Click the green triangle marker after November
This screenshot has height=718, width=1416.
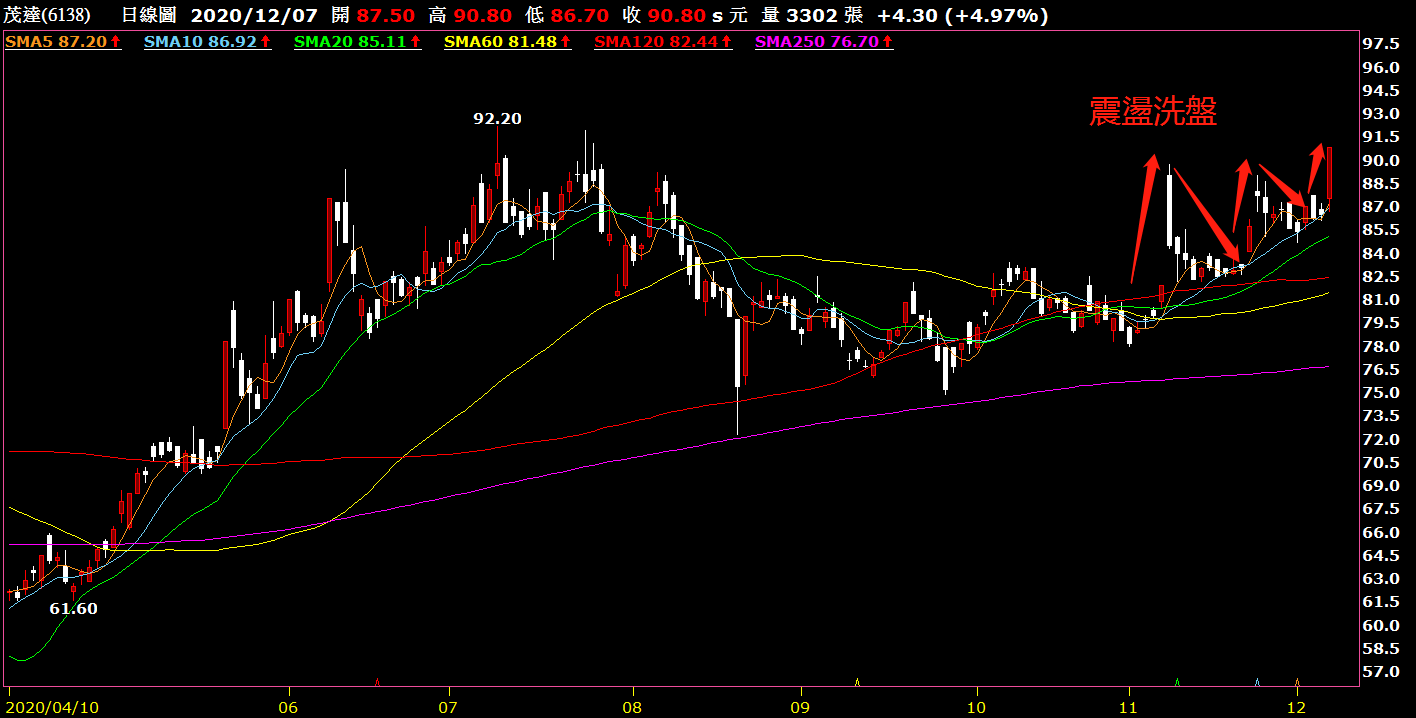1177,683
